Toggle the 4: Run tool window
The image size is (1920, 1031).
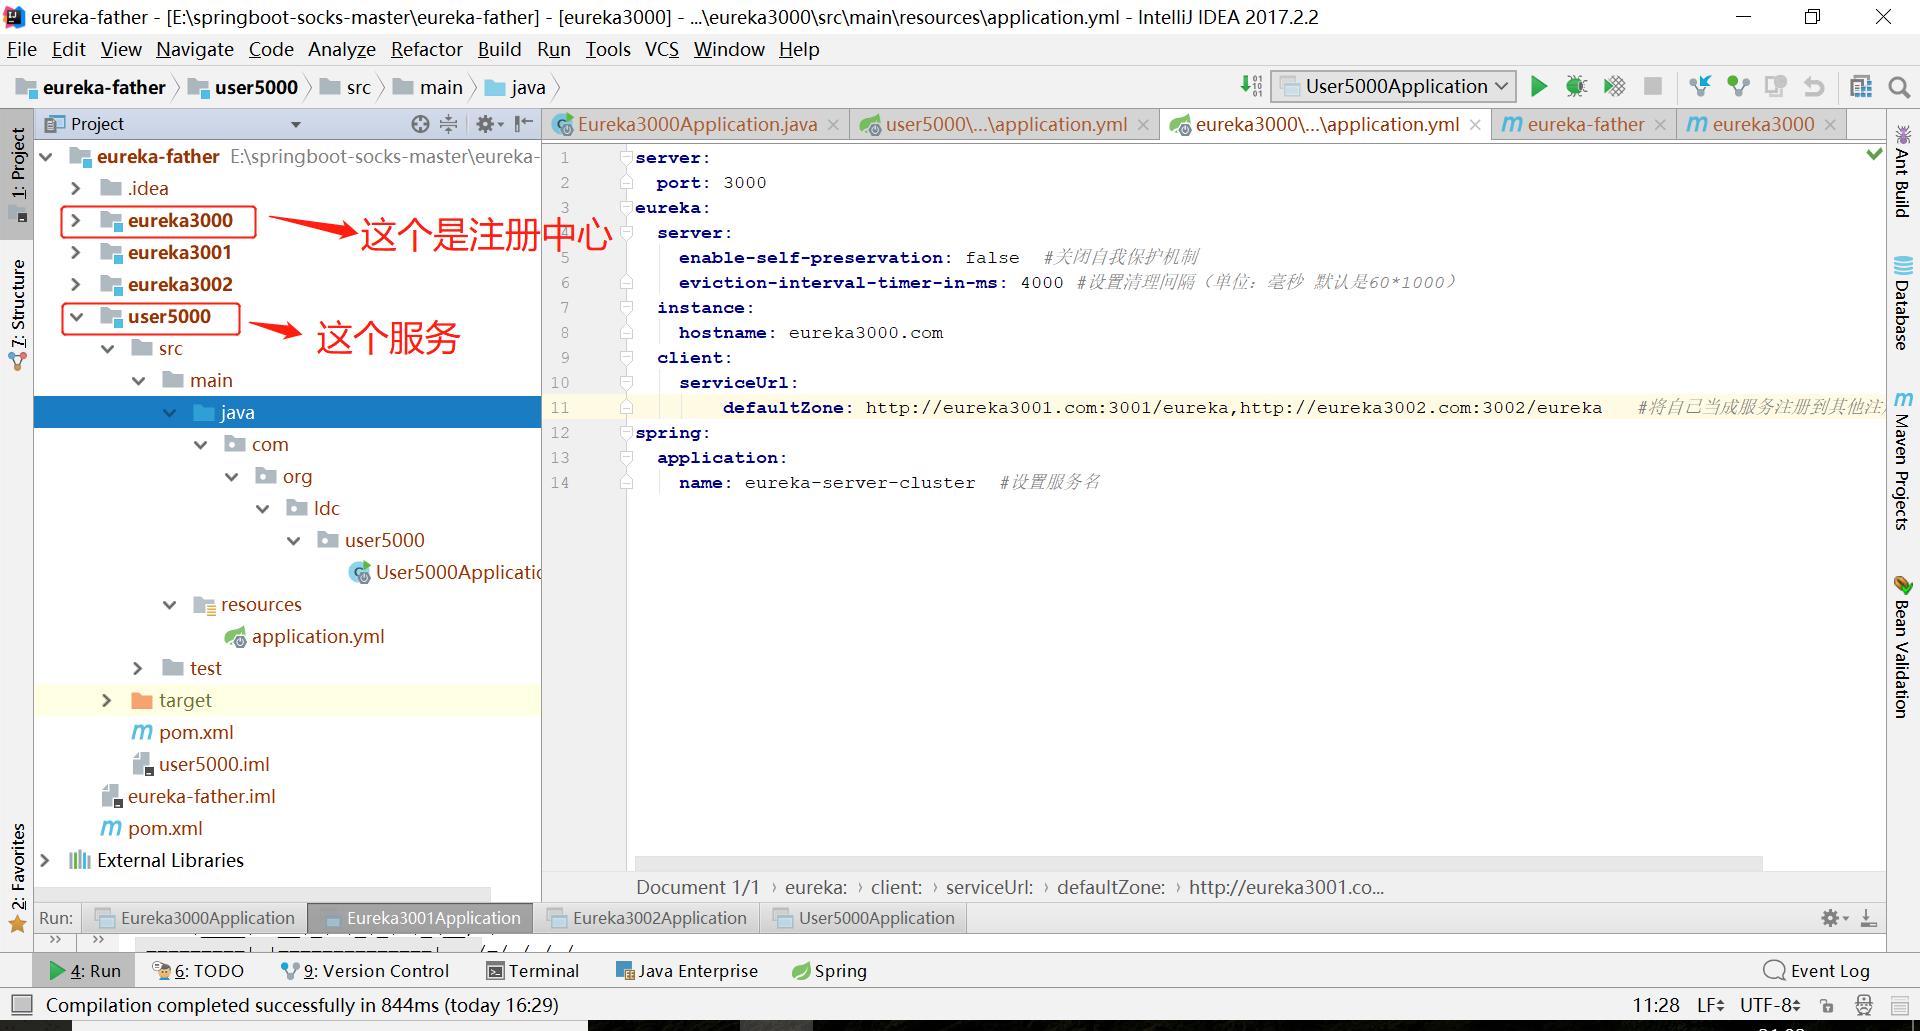[x=85, y=971]
